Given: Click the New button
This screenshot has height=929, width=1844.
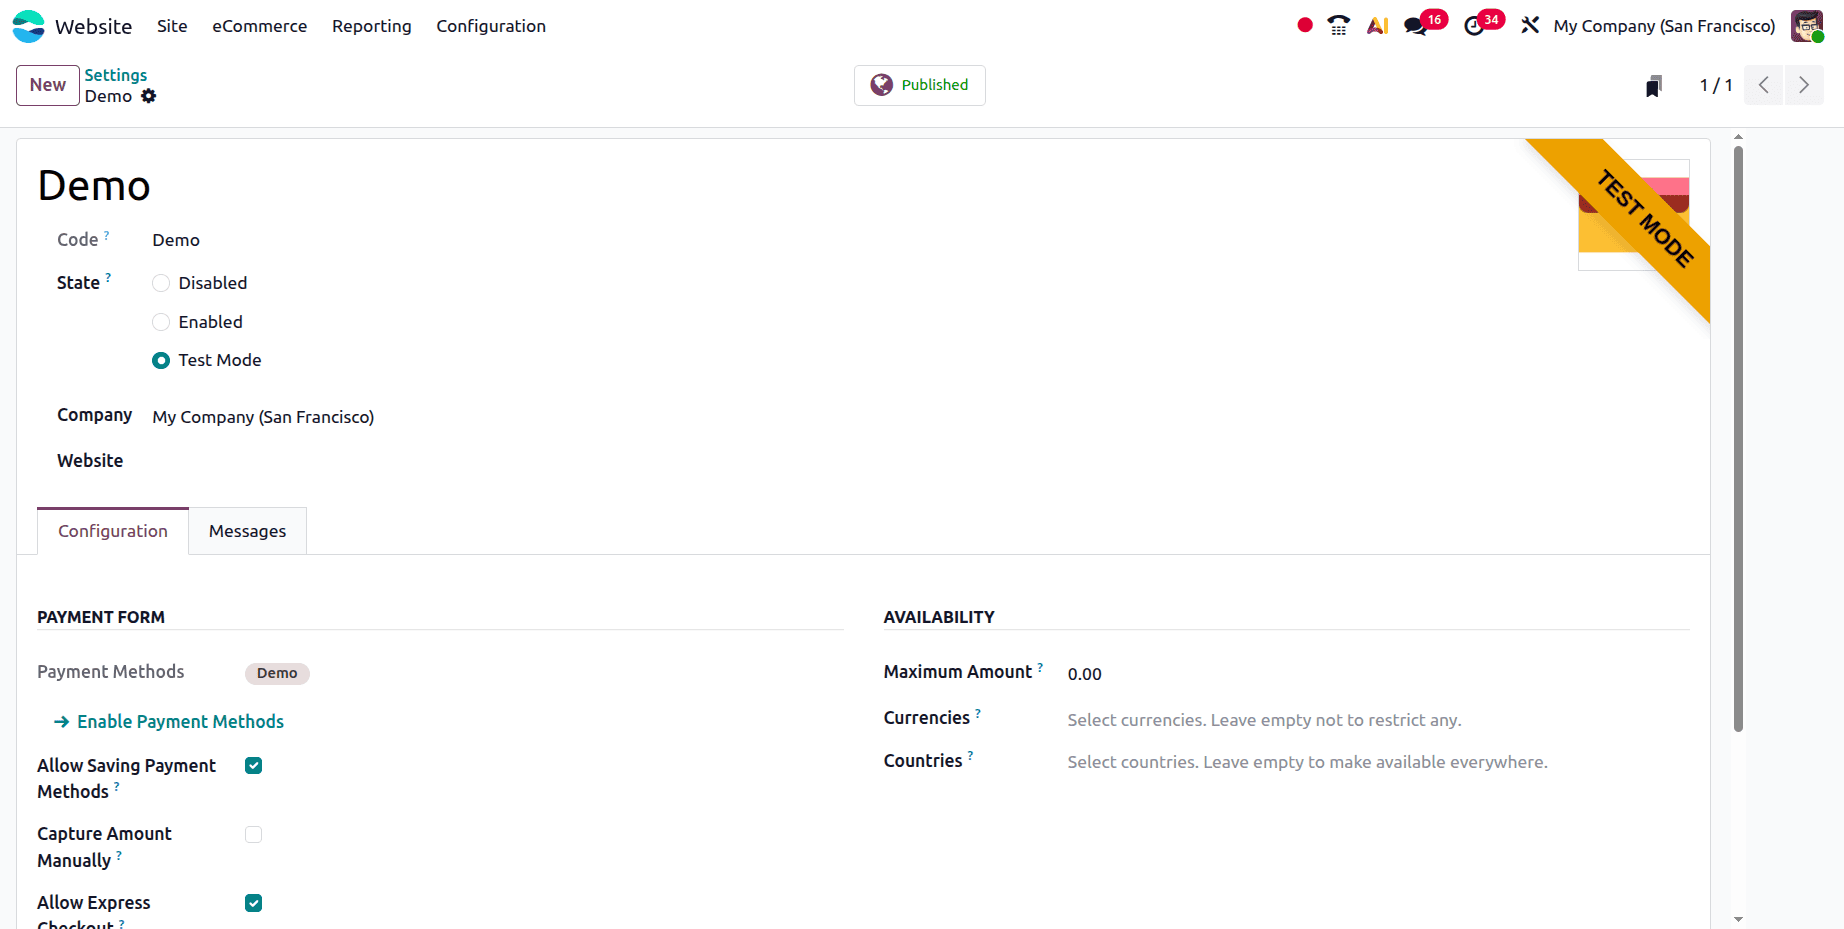Looking at the screenshot, I should coord(48,85).
